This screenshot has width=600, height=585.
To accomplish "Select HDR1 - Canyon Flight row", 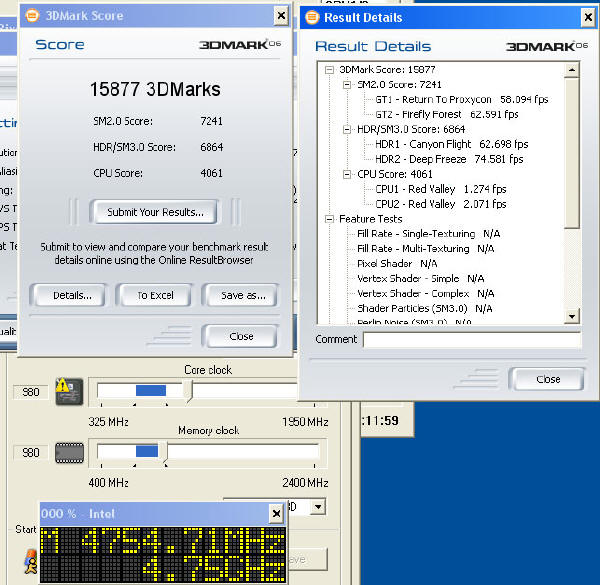I will pyautogui.click(x=452, y=145).
